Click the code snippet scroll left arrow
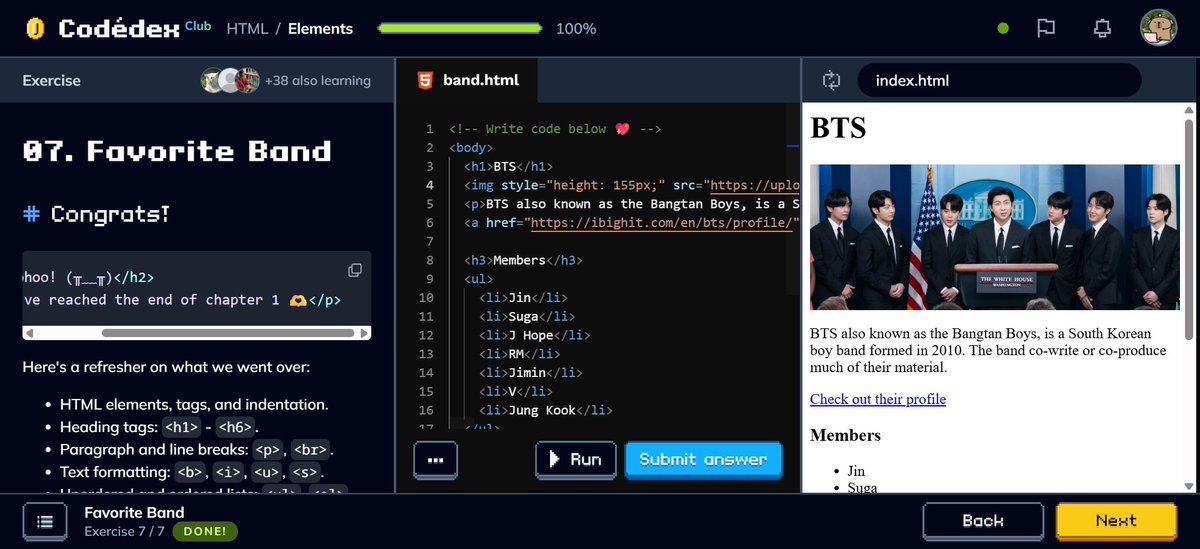This screenshot has width=1200, height=549. click(29, 332)
